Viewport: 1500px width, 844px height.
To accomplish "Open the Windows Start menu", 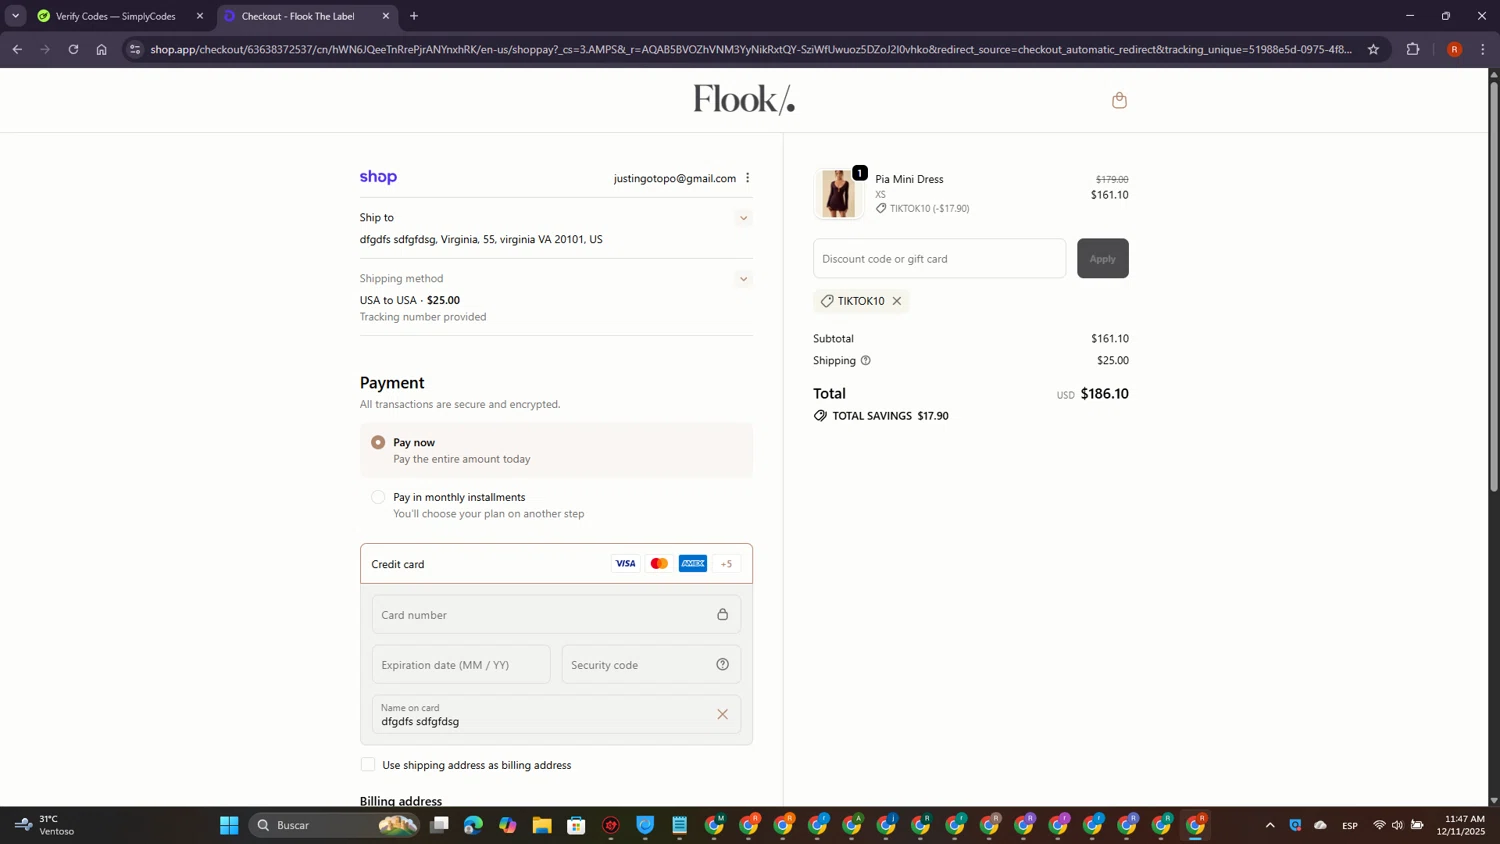I will [x=229, y=825].
